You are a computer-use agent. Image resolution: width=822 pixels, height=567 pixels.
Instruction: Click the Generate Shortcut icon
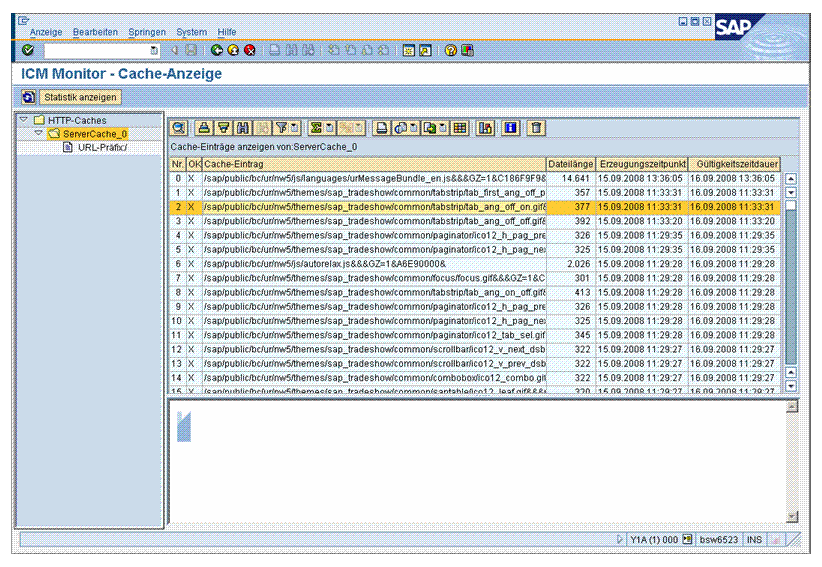click(425, 50)
